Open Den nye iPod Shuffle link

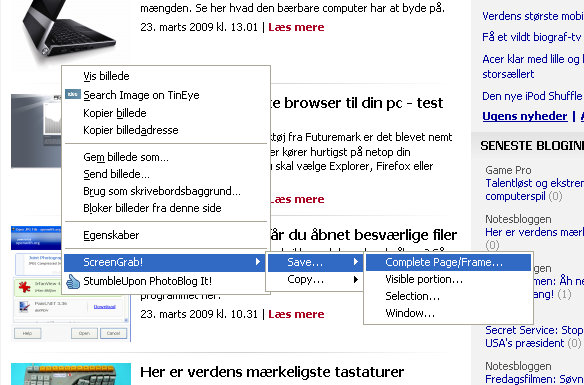pyautogui.click(x=533, y=96)
